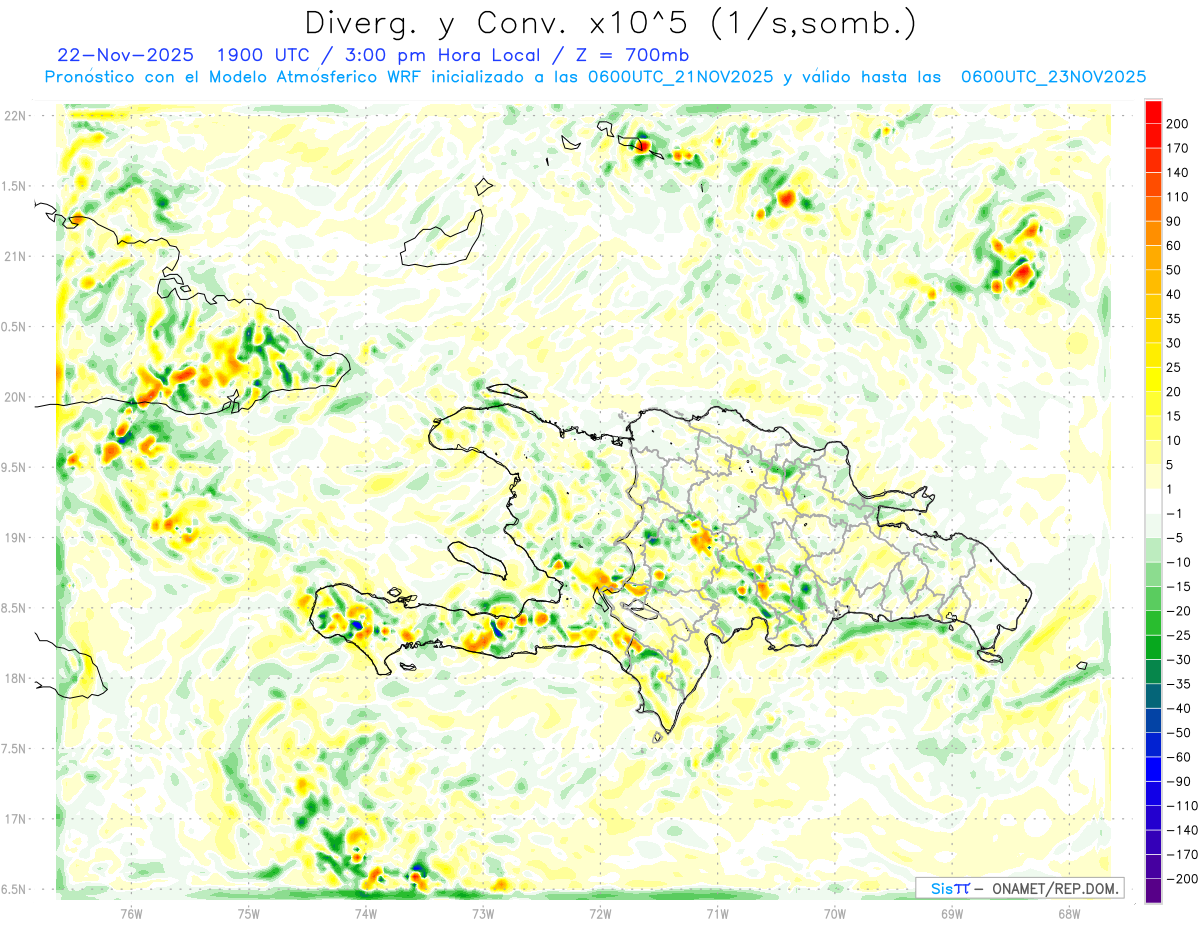The width and height of the screenshot is (1200, 927).
Task: Click the "19N" latitude label
Action: coord(15,537)
